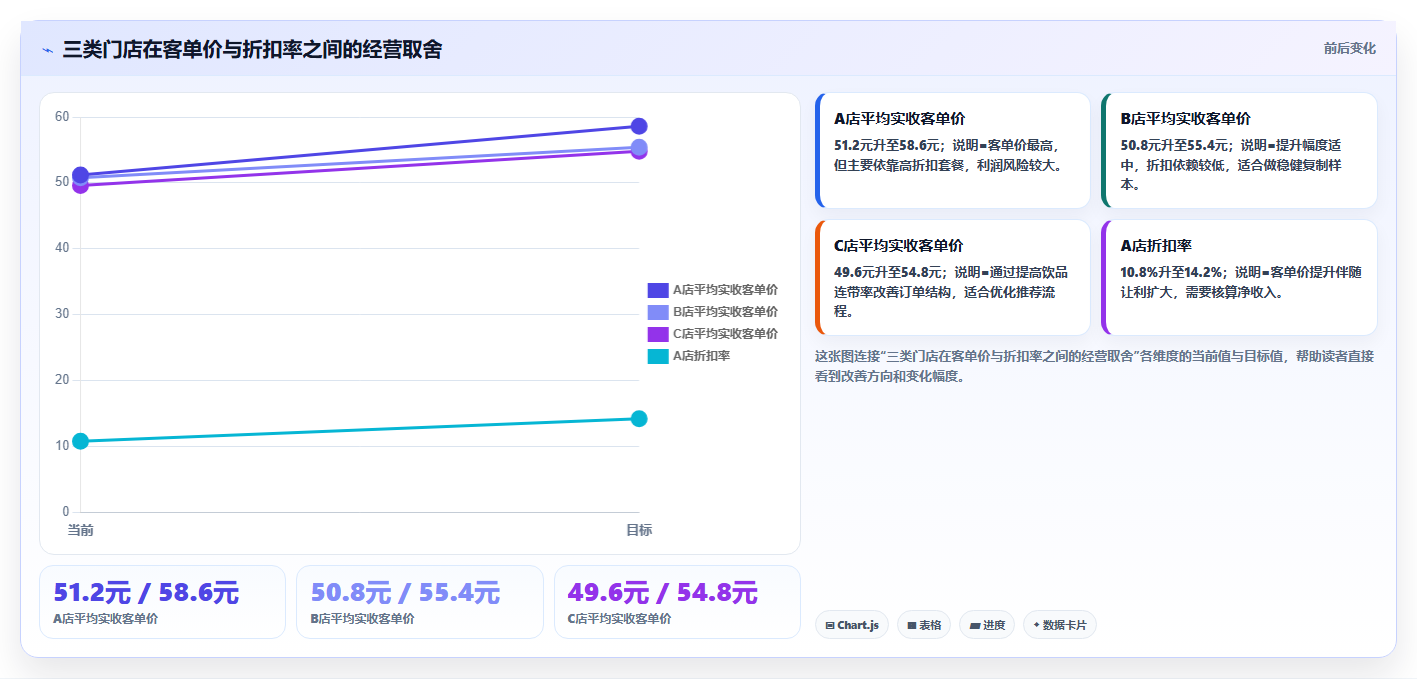This screenshot has width=1417, height=679.
Task: Click the 目标 x-axis label
Action: tap(639, 530)
